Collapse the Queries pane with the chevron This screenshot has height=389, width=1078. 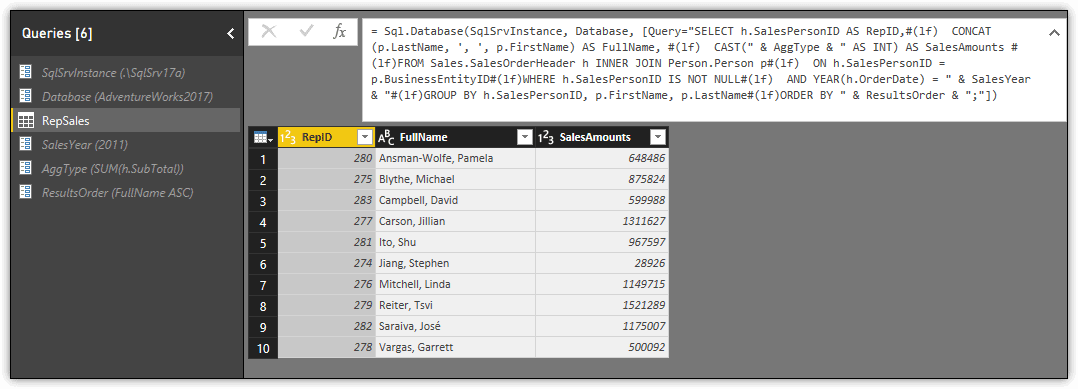(x=231, y=34)
